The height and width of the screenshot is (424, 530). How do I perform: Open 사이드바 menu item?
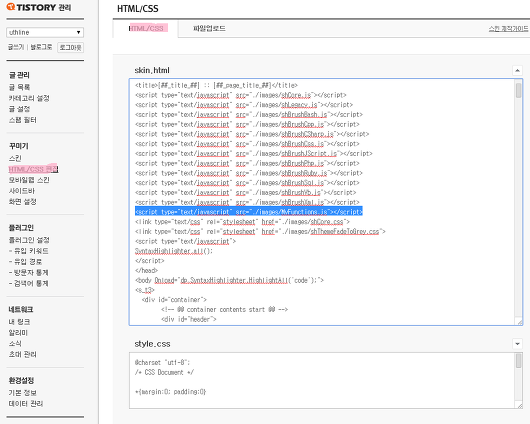pyautogui.click(x=22, y=191)
